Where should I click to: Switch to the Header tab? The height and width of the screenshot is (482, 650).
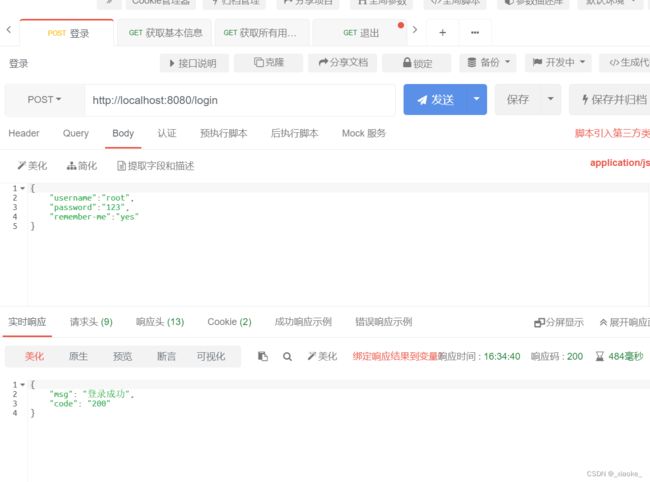coord(24,133)
